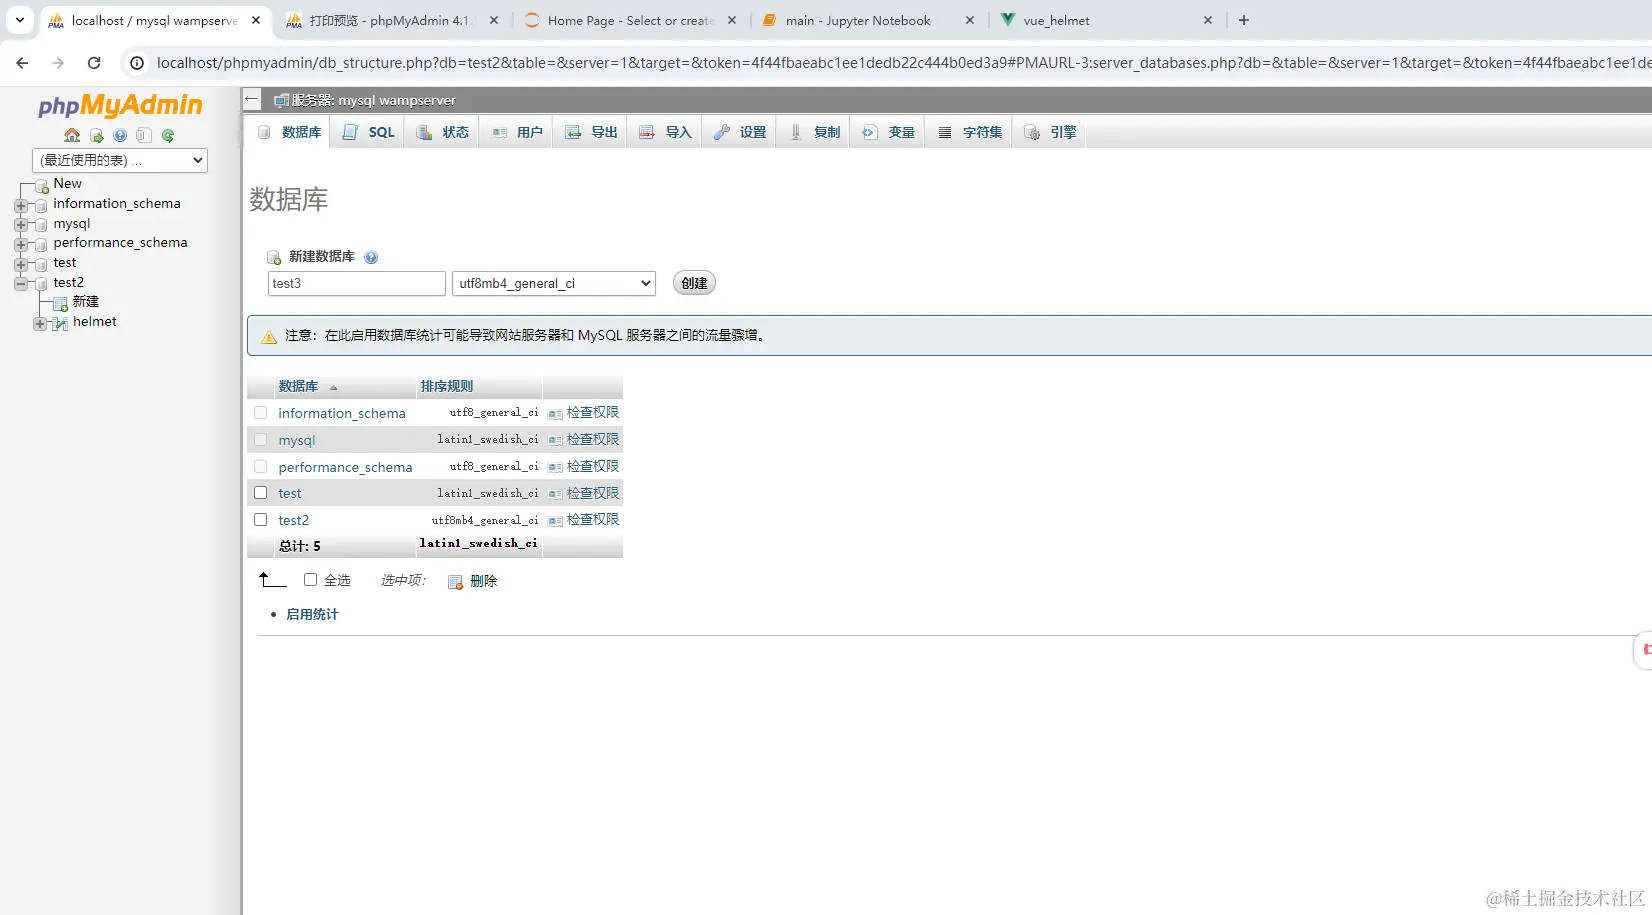
Task: Open a new browser tab with plus
Action: 1244,20
